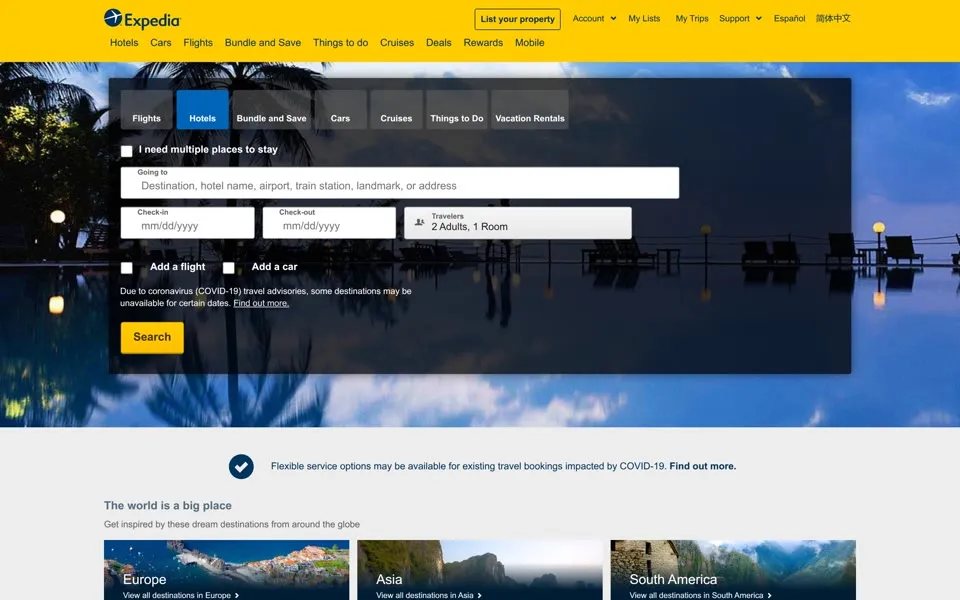Open Bundle and Save in top navigation
The width and height of the screenshot is (960, 600).
[263, 43]
